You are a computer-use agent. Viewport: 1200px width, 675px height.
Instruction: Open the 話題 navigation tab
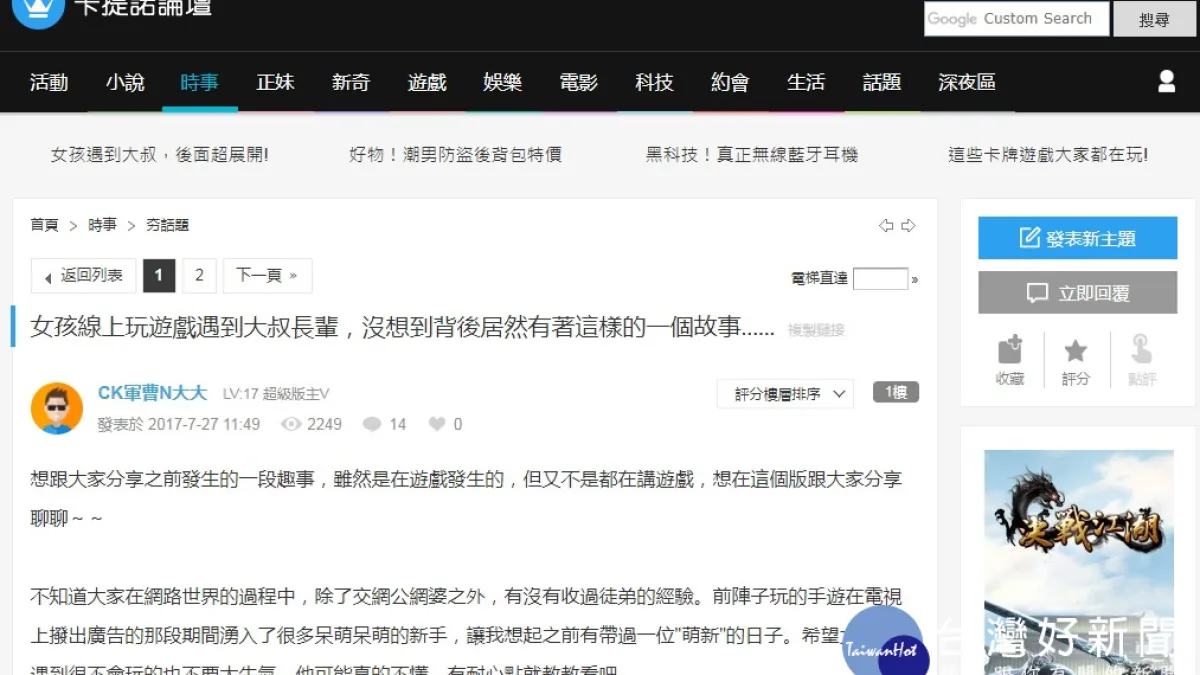pos(881,82)
